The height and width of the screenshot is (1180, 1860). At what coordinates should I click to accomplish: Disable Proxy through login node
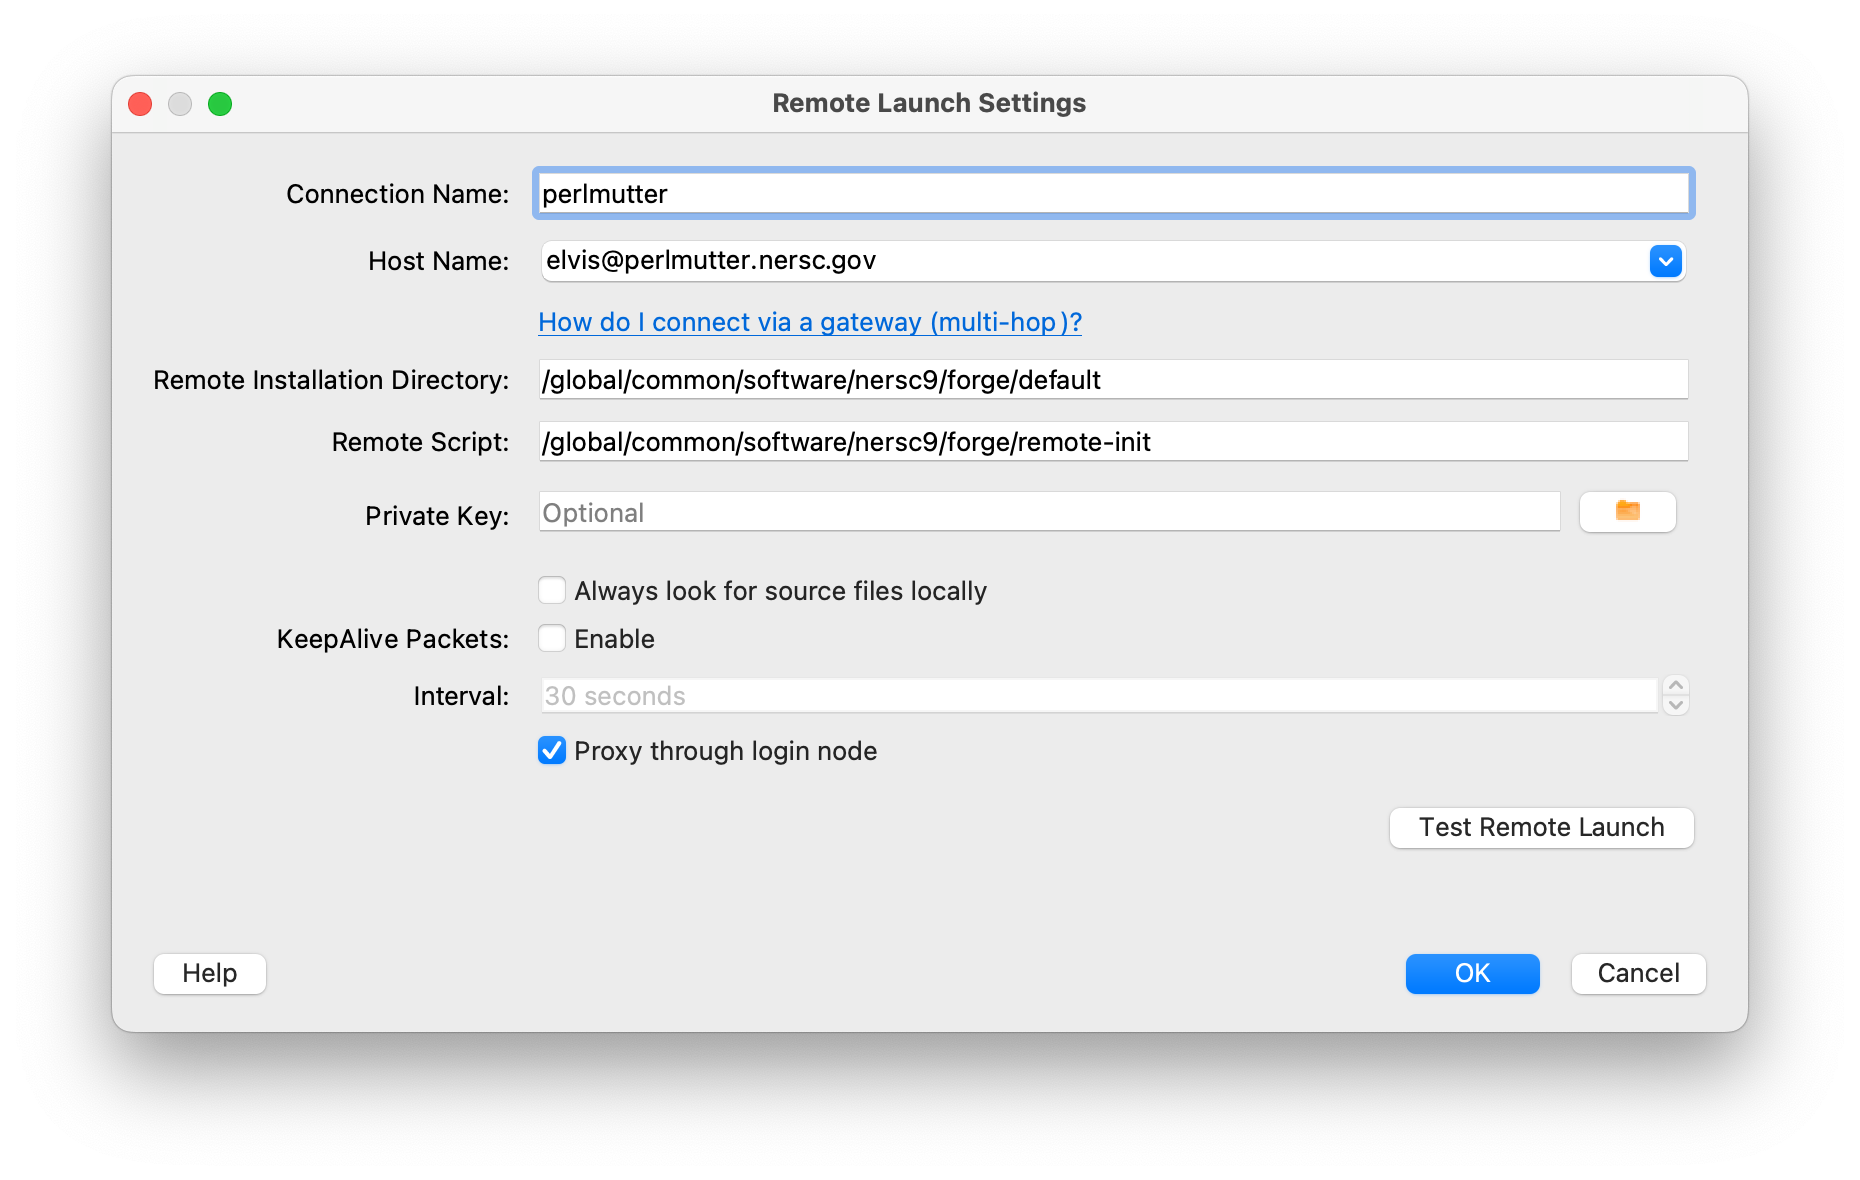(x=551, y=751)
